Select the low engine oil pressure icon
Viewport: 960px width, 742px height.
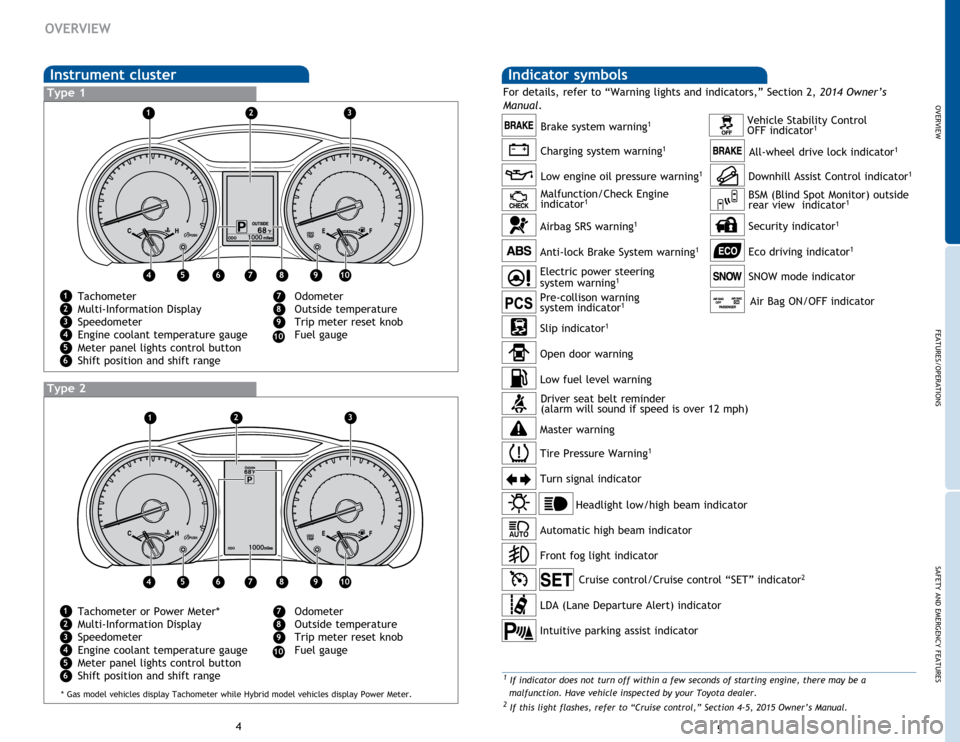coord(519,175)
